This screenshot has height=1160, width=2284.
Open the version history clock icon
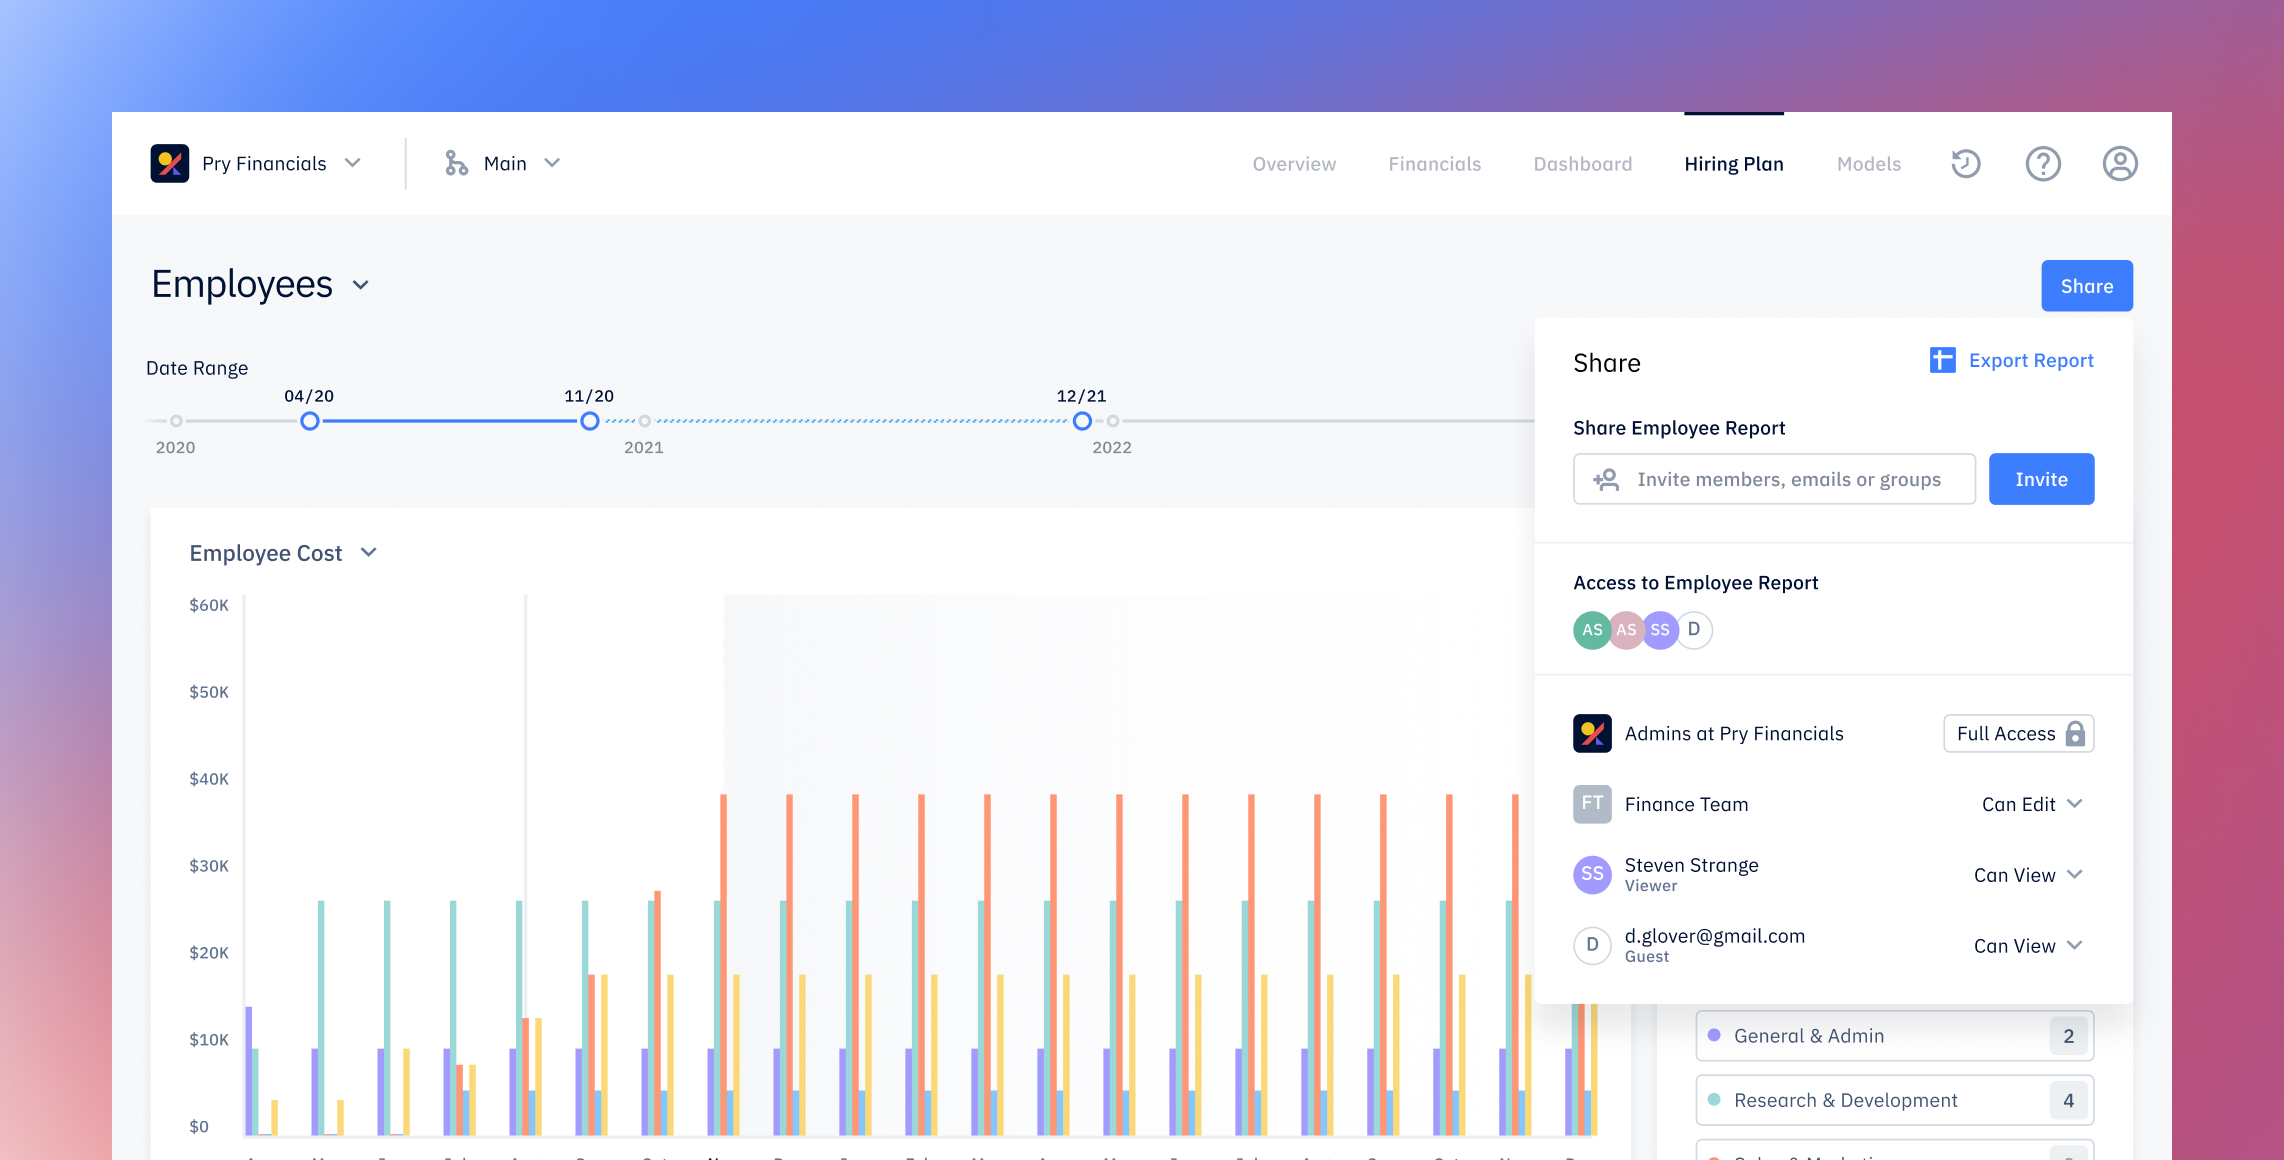coord(1965,163)
